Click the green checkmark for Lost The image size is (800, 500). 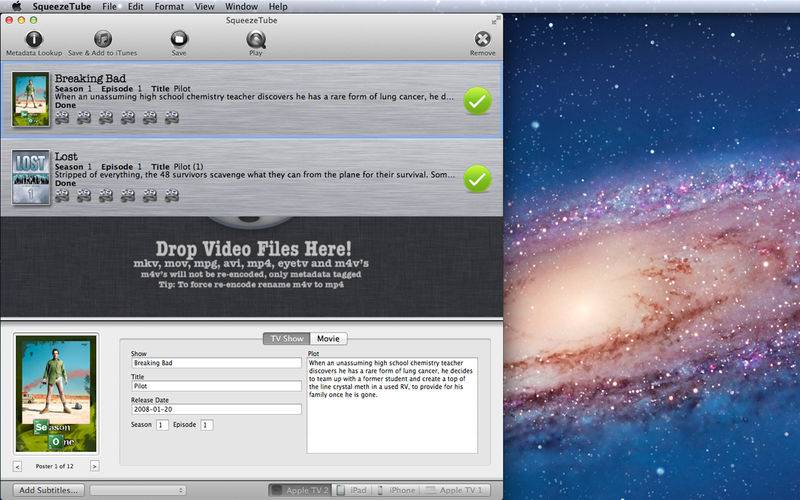[x=478, y=179]
